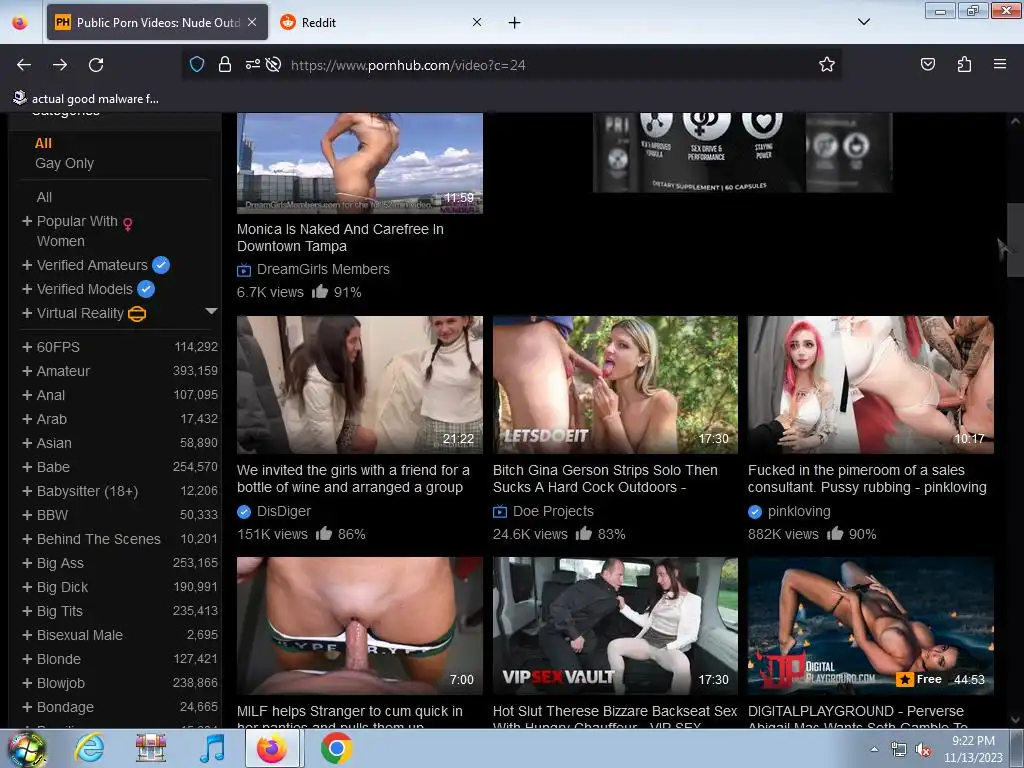The height and width of the screenshot is (768, 1024).
Task: Open the VIP Sex Vault video thumbnail
Action: (615, 626)
